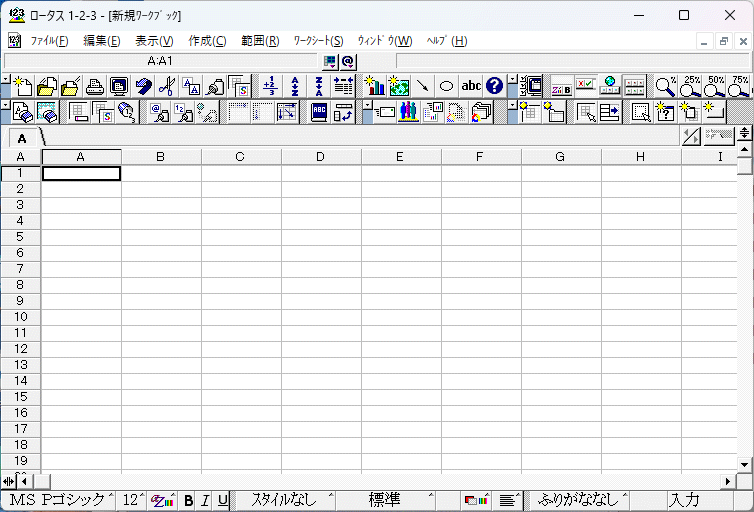Click the sum (+2/3) SmartSum icon

tap(270, 86)
